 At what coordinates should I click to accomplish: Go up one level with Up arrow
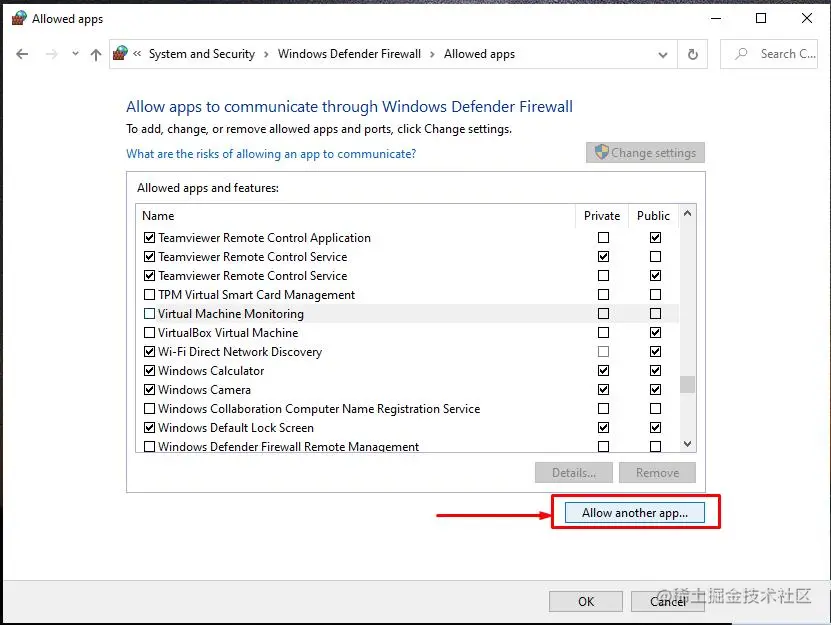(x=96, y=54)
